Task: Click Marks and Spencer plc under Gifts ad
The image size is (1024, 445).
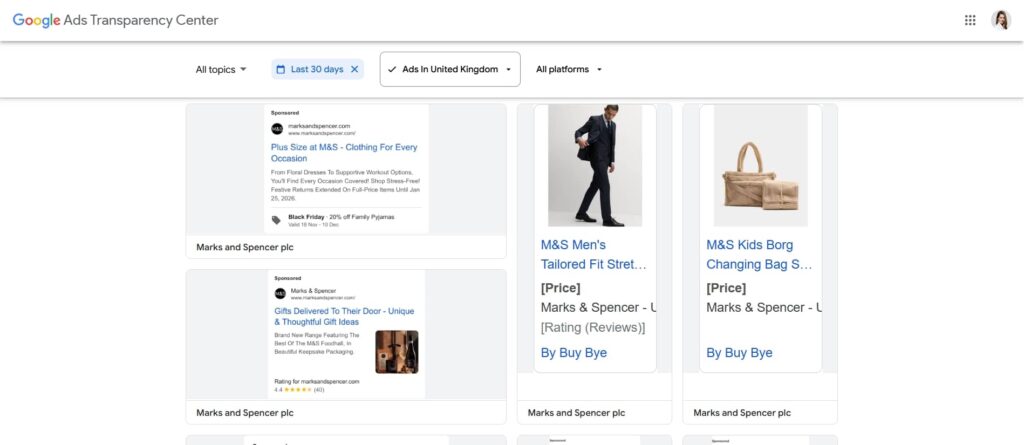Action: 245,413
